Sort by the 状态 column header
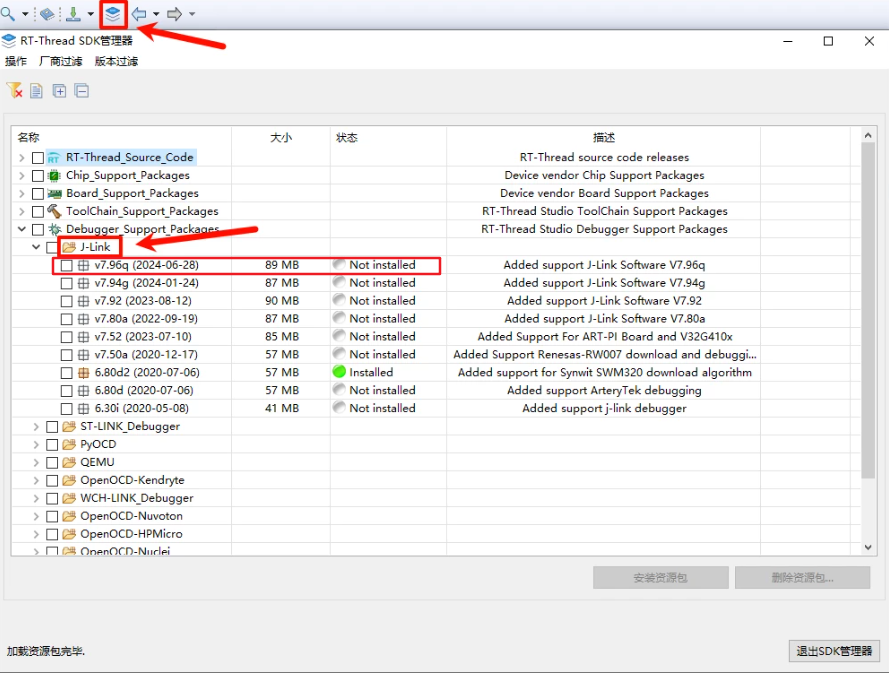The width and height of the screenshot is (889, 677). [388, 137]
